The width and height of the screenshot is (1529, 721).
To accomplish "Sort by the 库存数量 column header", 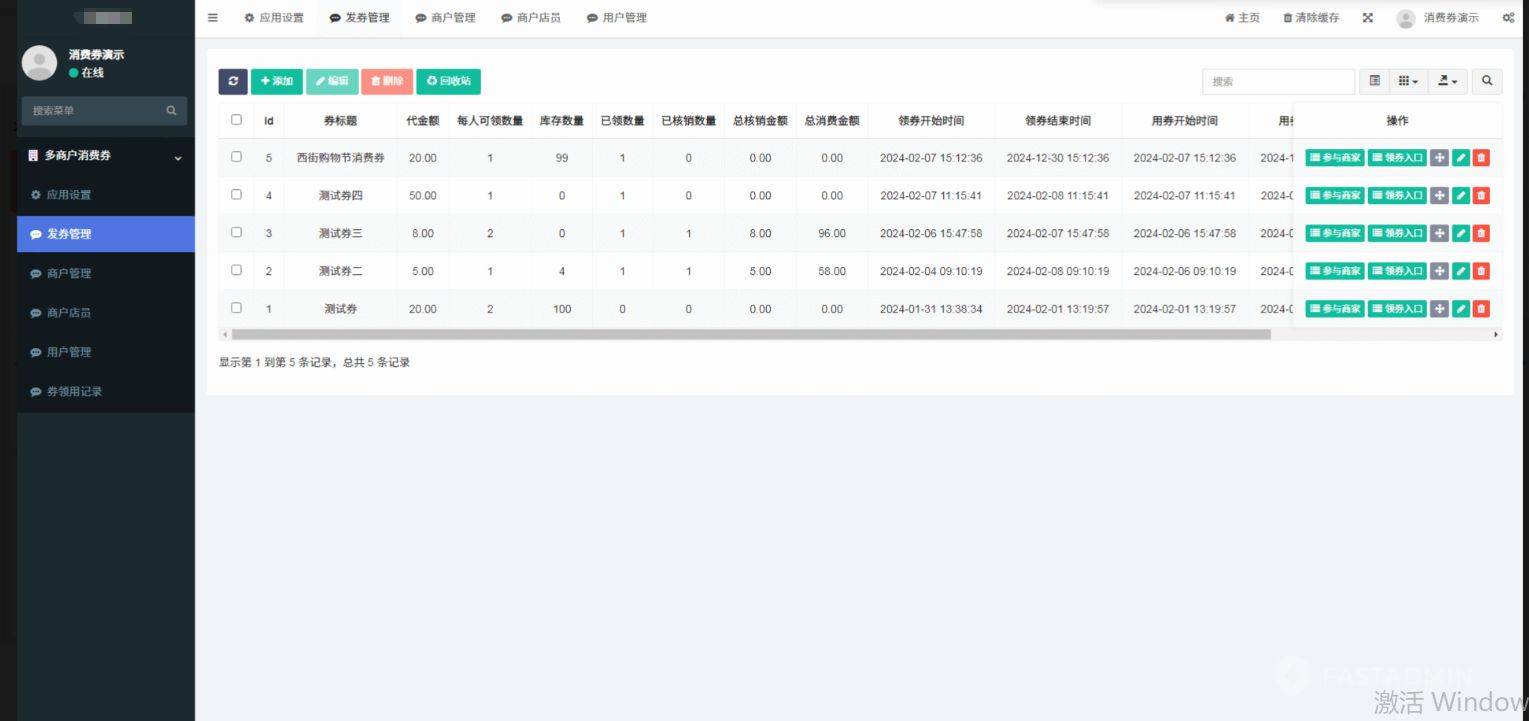I will [x=562, y=120].
